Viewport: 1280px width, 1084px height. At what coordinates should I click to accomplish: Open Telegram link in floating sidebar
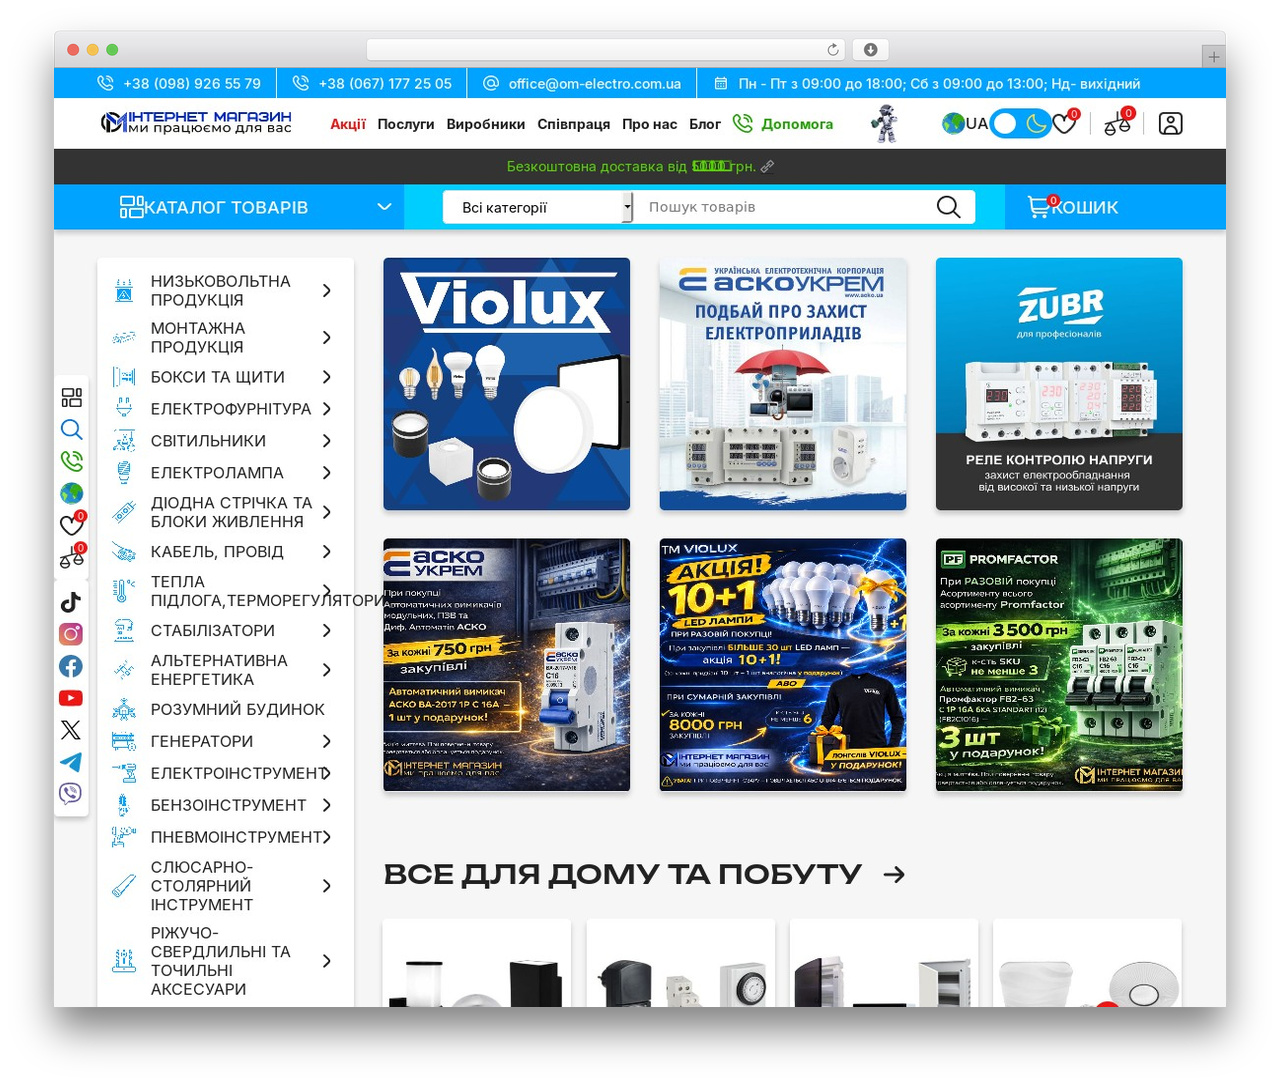(x=71, y=762)
